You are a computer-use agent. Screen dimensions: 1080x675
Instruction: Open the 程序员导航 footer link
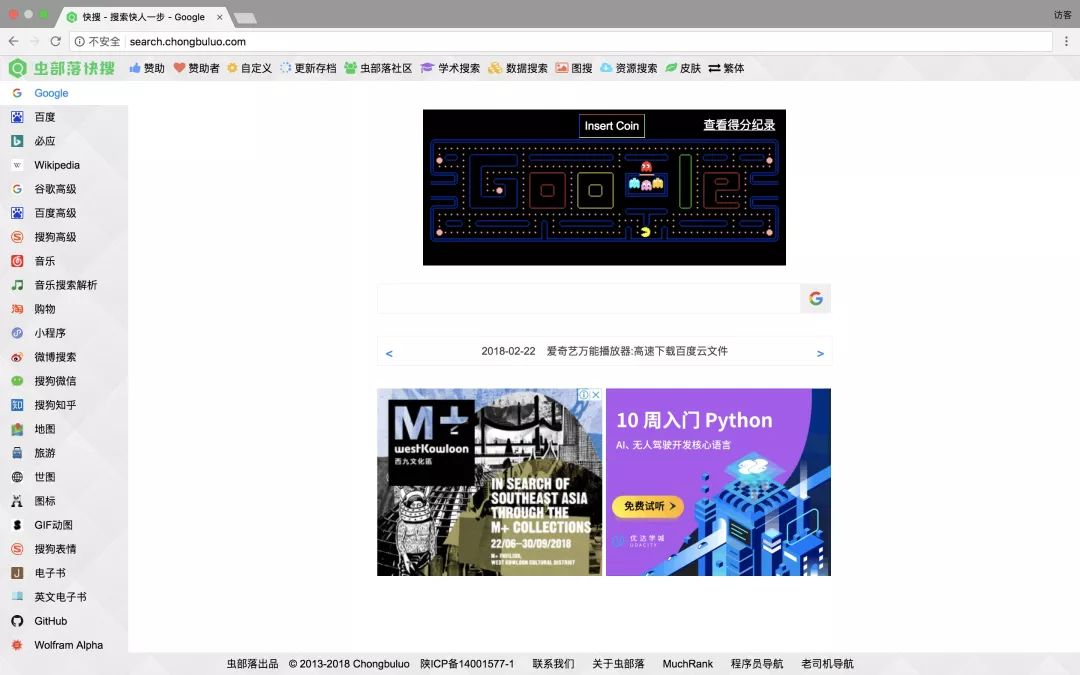coord(757,664)
